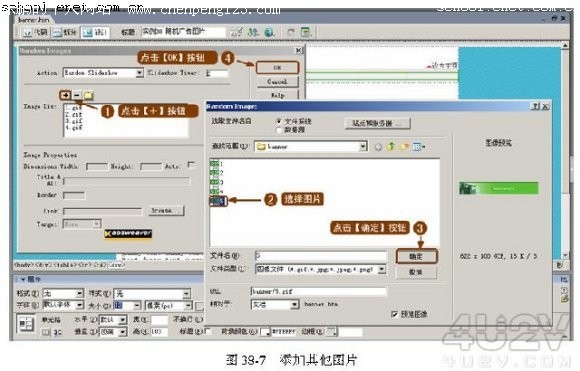Open the File Management icon in toolbar

coord(253,33)
